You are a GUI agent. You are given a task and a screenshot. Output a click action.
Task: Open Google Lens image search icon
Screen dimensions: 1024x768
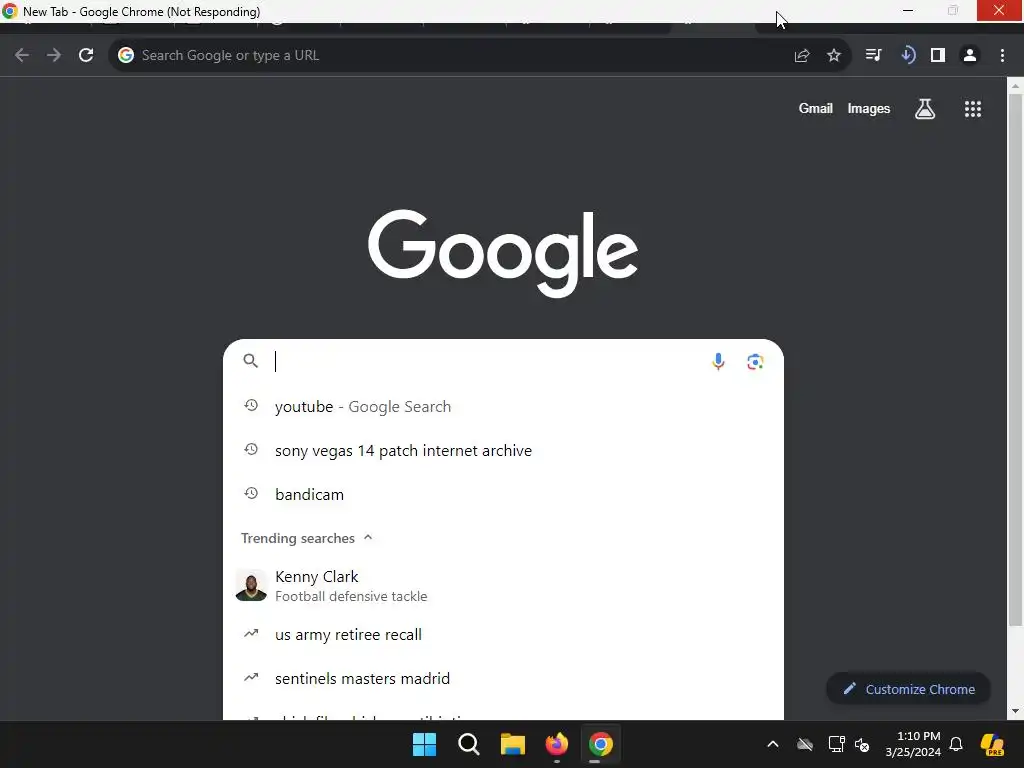(755, 361)
